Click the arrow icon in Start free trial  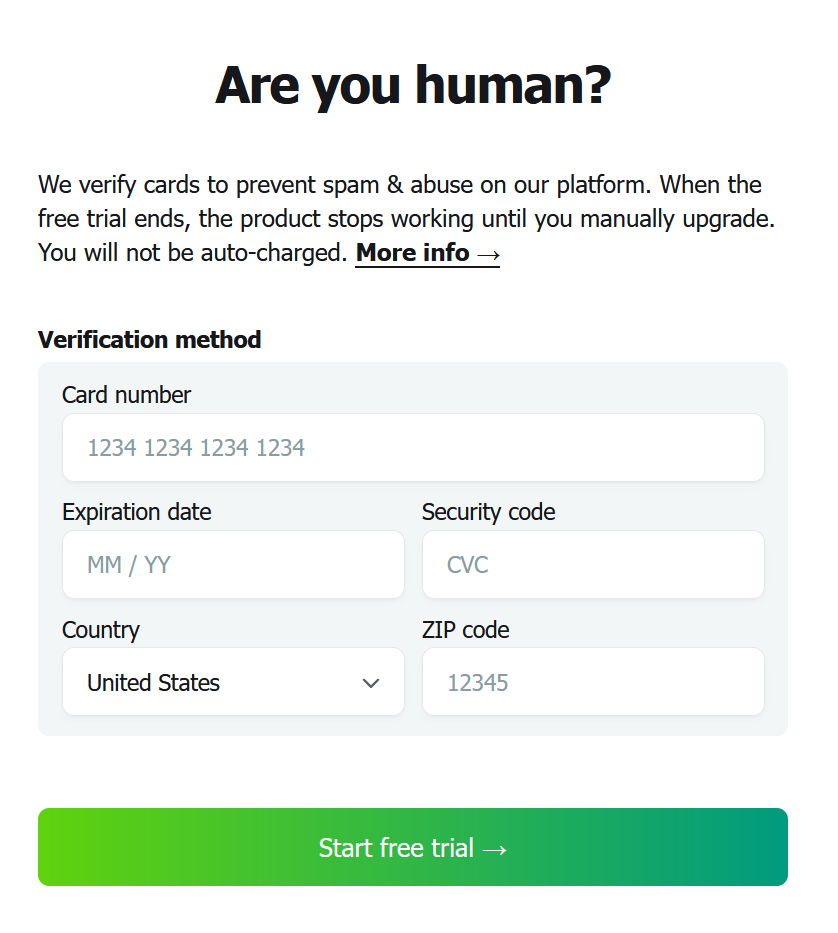pyautogui.click(x=494, y=849)
